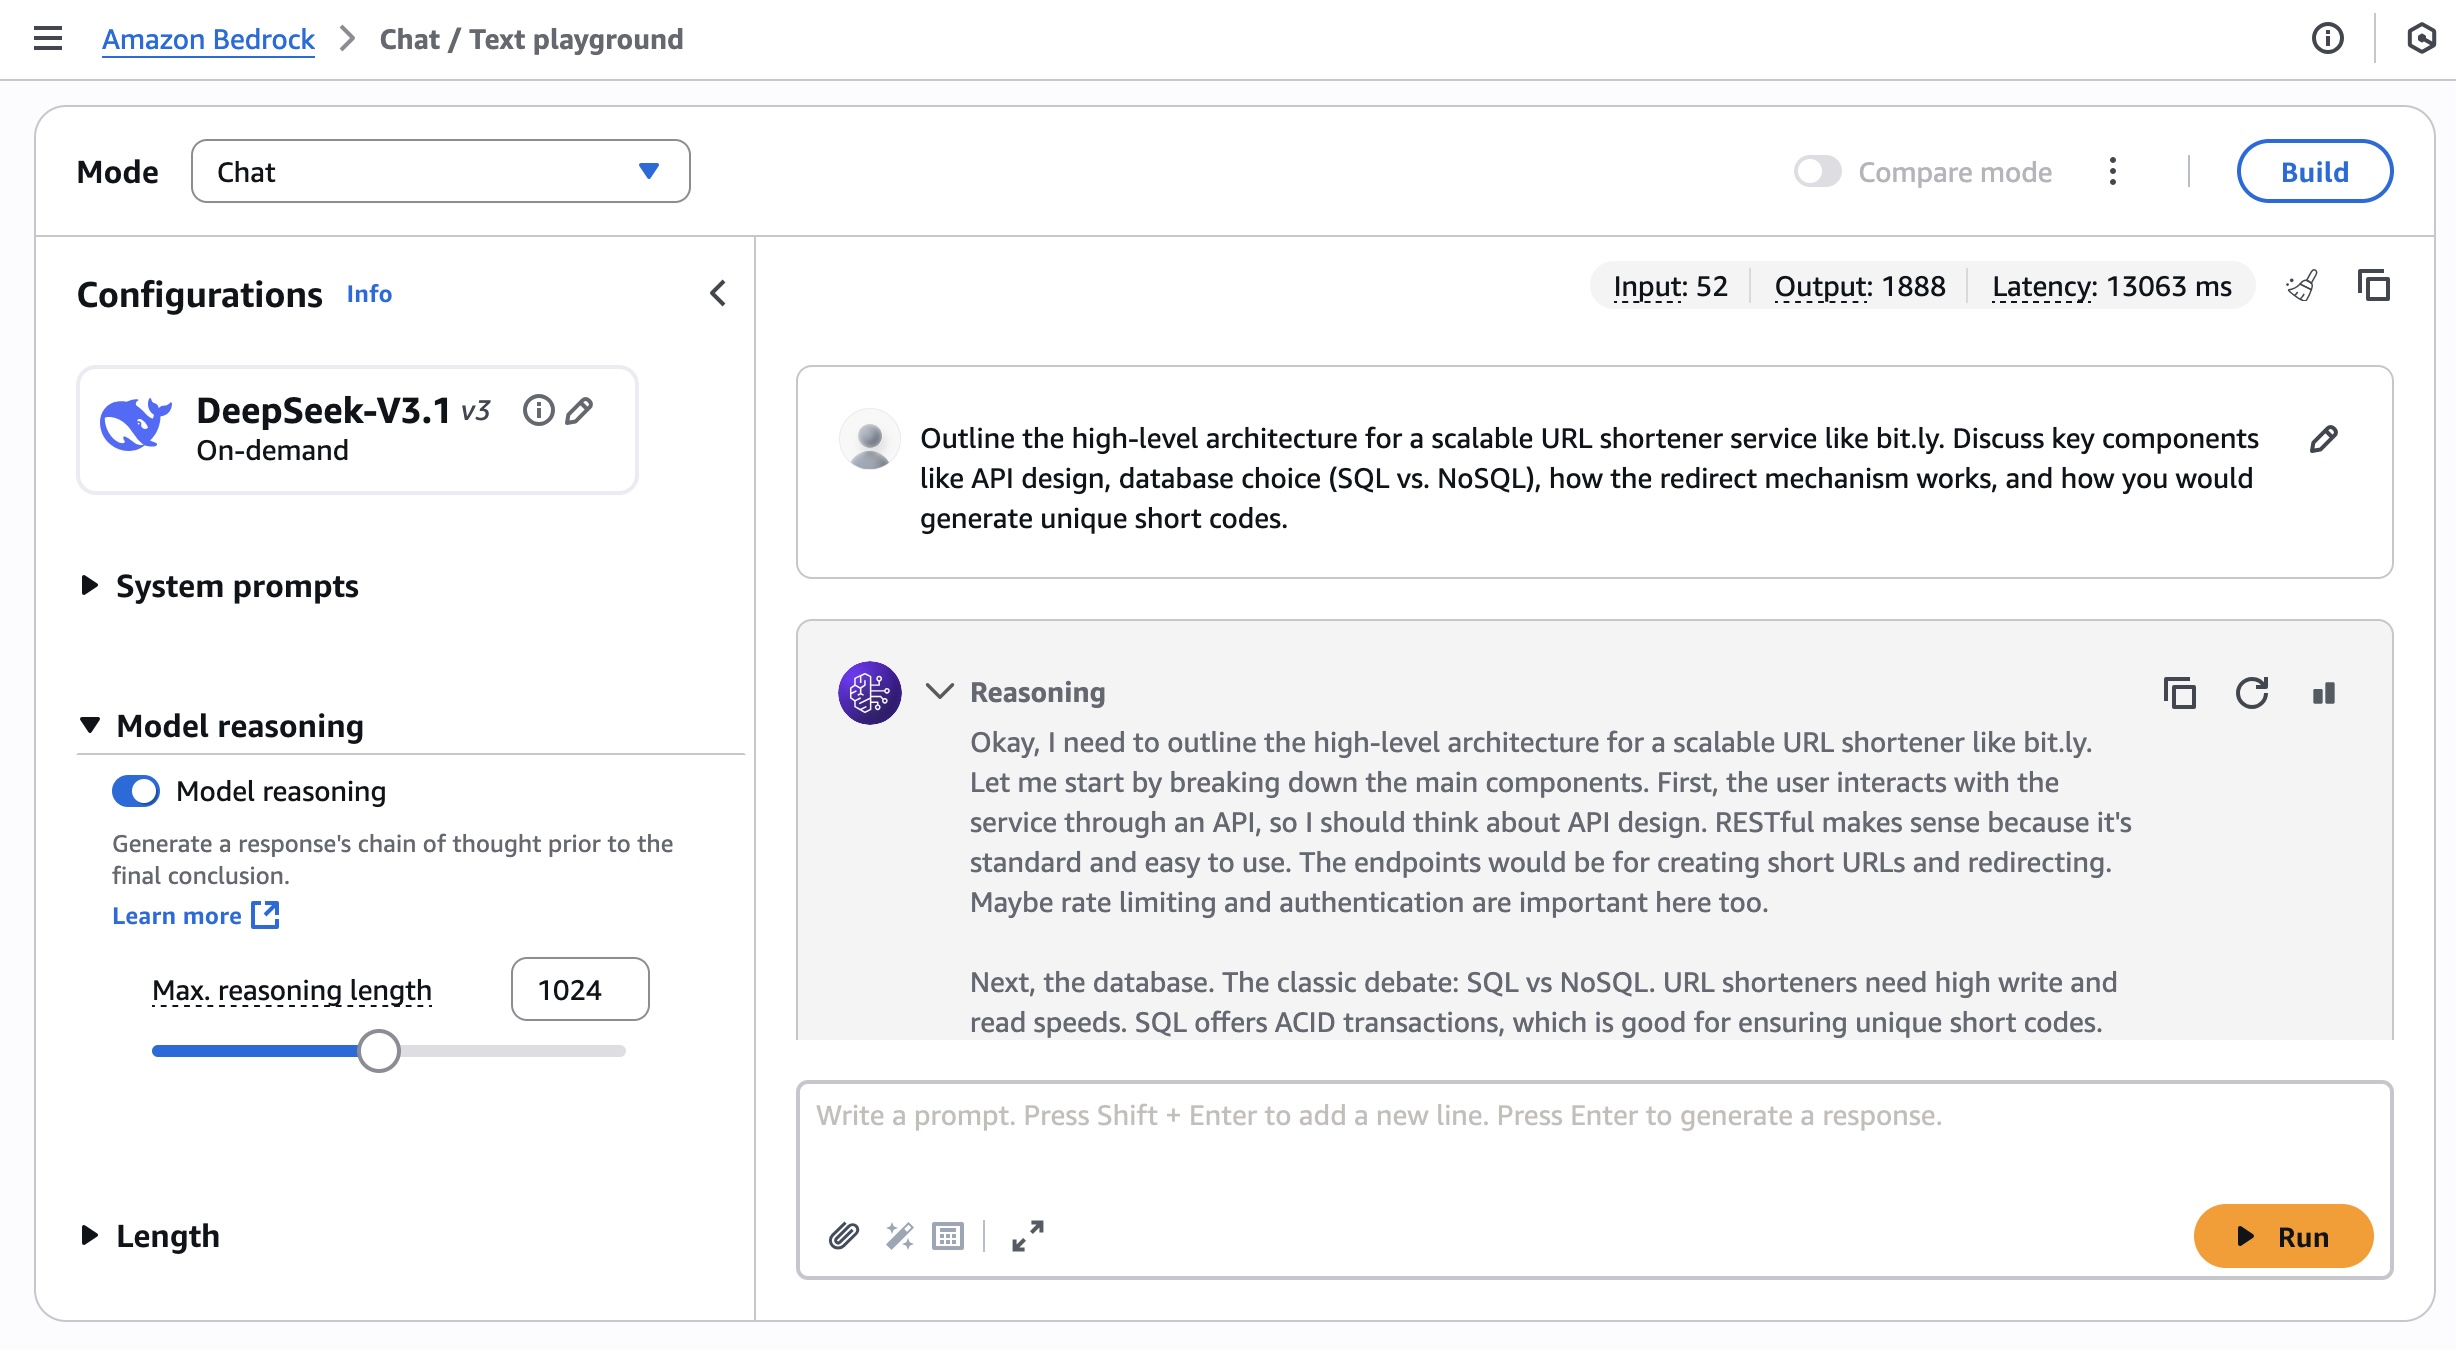Change model via DeepSeek-V3.1 pencil icon
The width and height of the screenshot is (2456, 1350).
coord(579,411)
